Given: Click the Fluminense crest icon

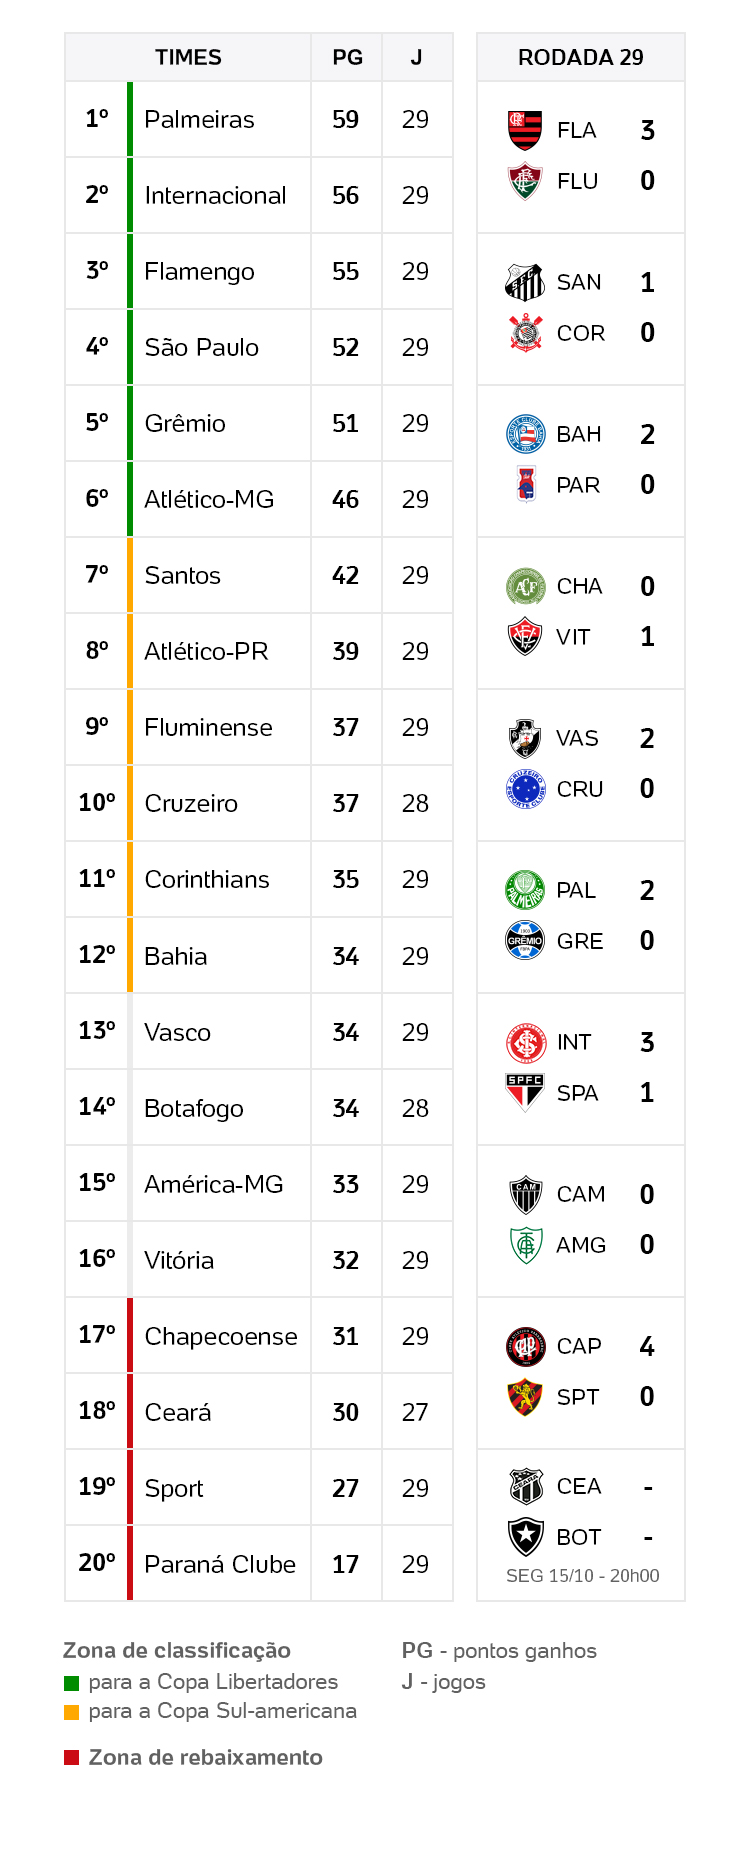Looking at the screenshot, I should (525, 182).
